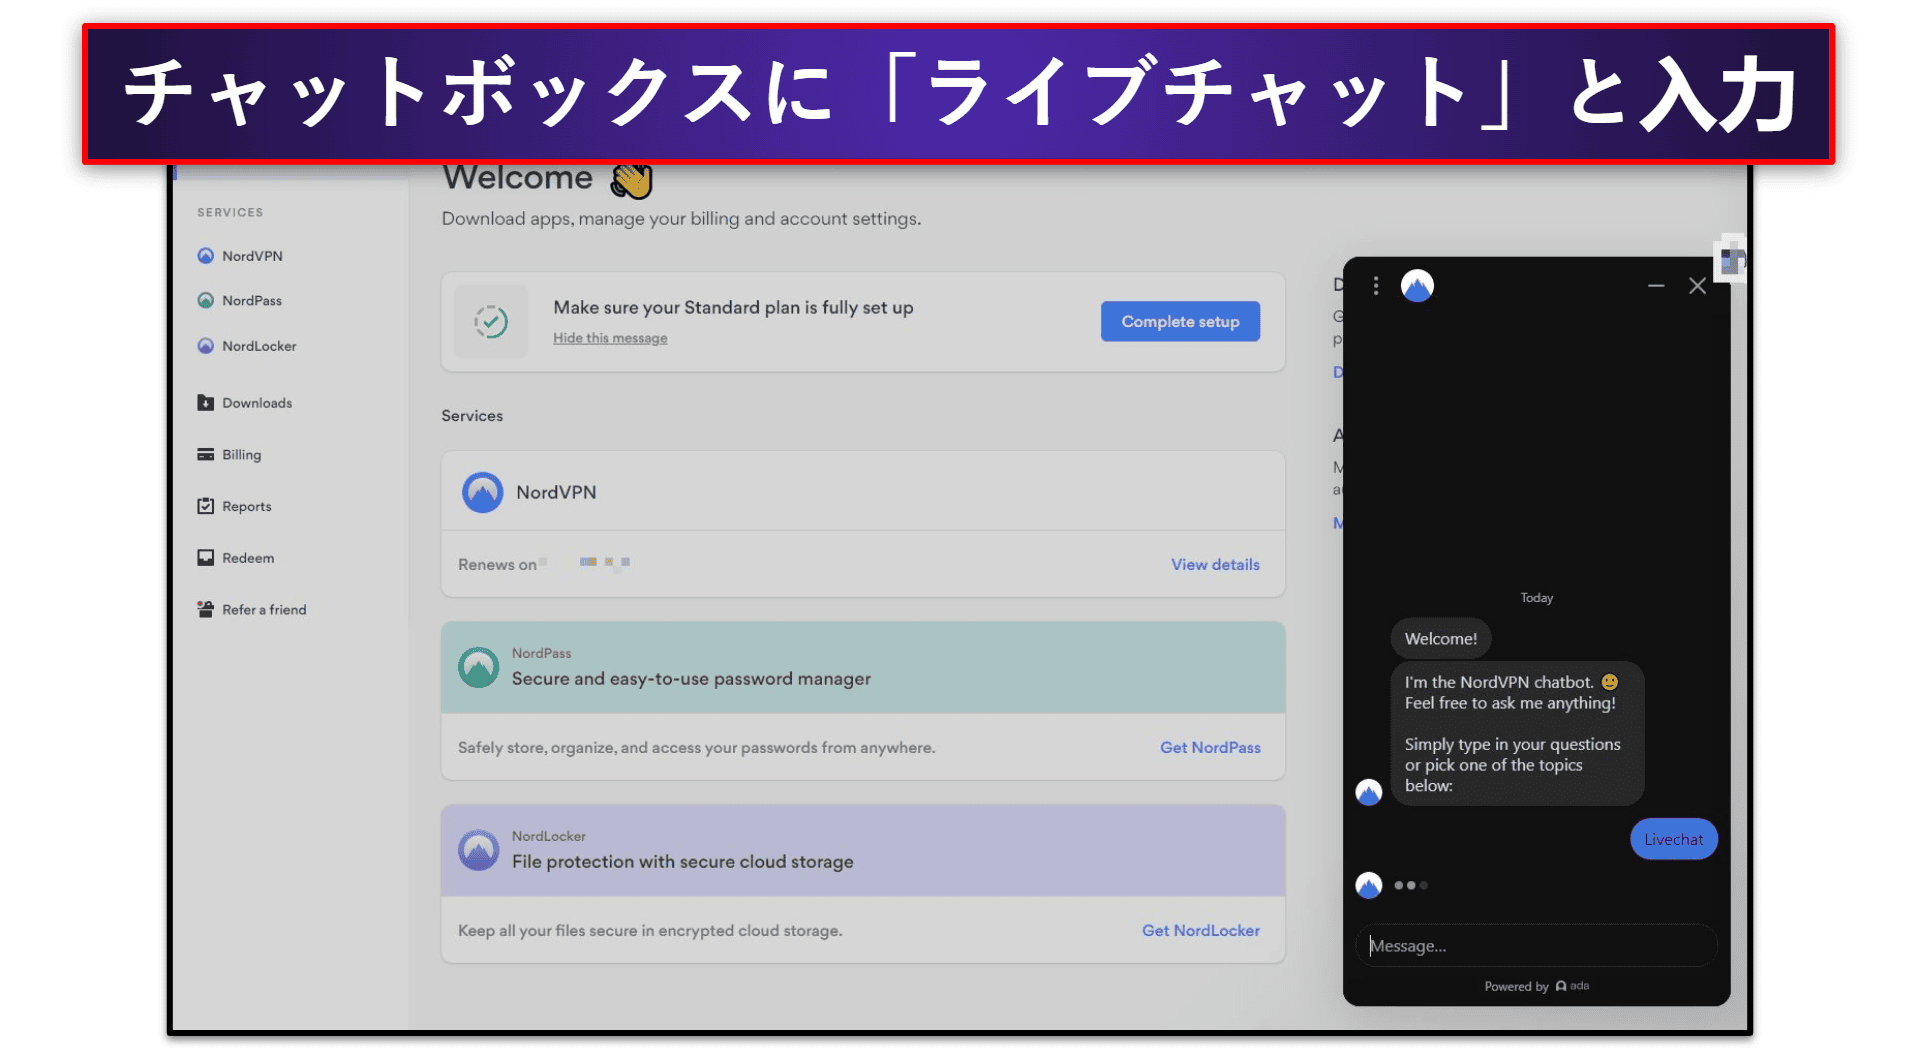Open the Redeem sidebar label
Viewport: 1919px width, 1059px height.
pos(248,558)
